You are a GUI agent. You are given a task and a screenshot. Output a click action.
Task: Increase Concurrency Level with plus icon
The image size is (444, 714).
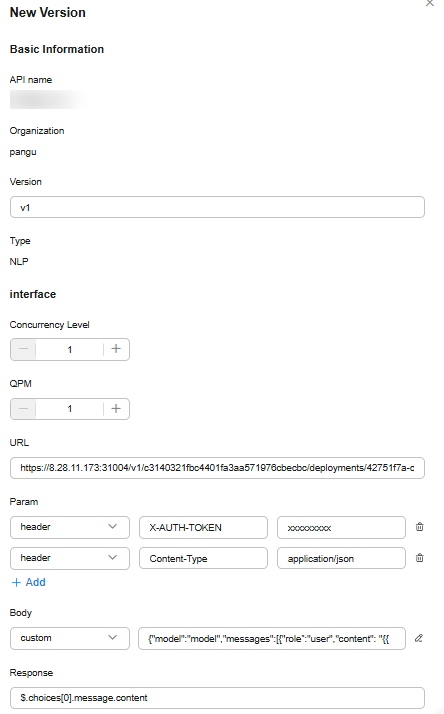[x=116, y=349]
